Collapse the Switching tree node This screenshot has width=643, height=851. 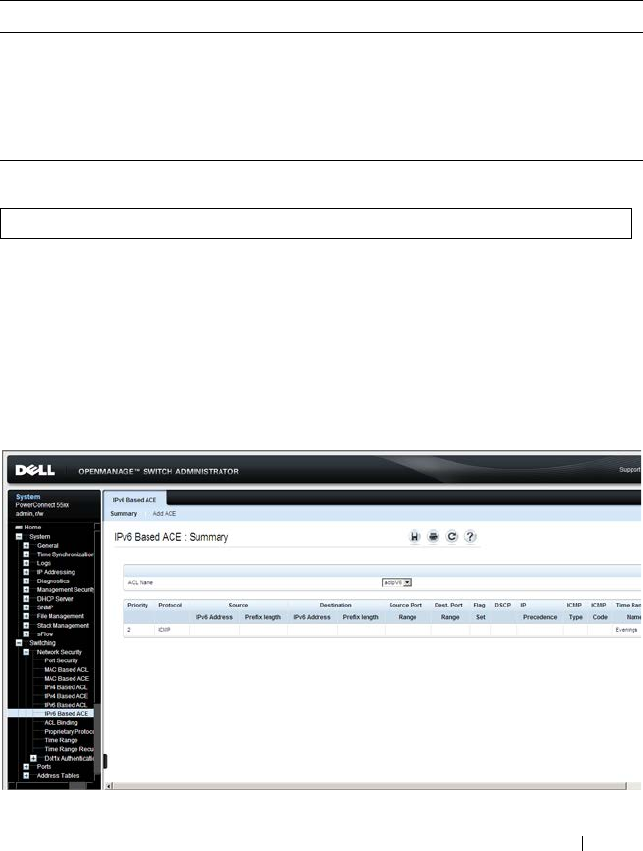19,643
